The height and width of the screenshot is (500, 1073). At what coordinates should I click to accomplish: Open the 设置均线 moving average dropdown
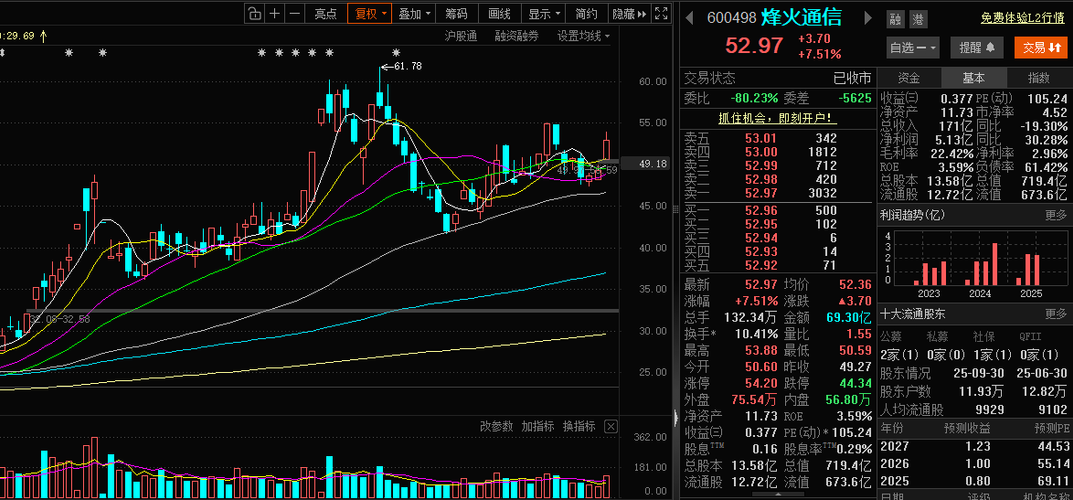click(x=583, y=36)
